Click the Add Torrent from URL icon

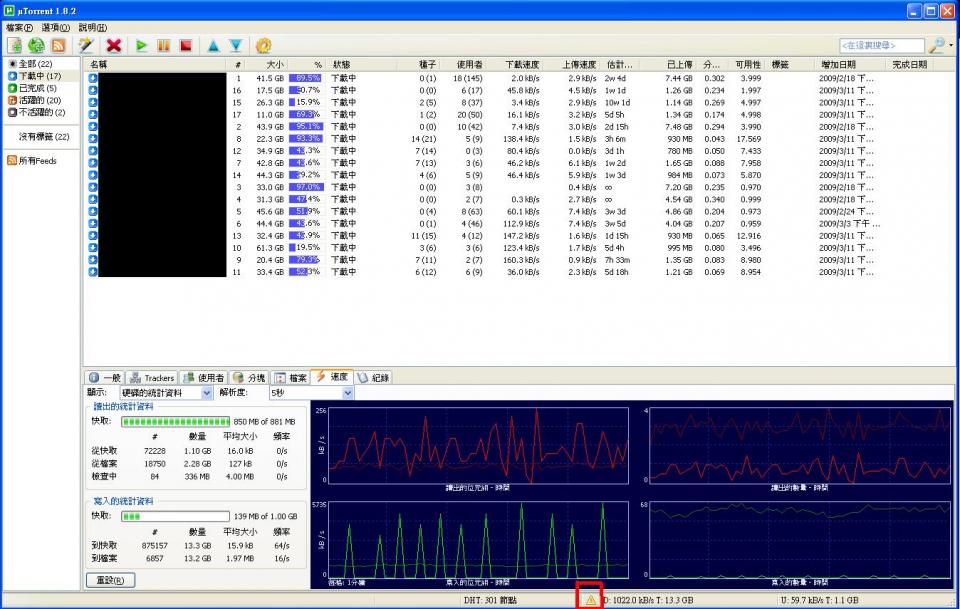(36, 45)
